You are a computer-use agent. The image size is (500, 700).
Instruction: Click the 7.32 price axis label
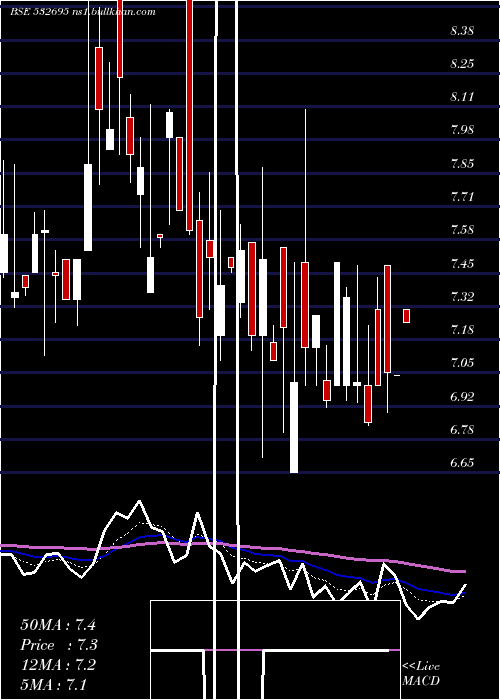pos(462,296)
